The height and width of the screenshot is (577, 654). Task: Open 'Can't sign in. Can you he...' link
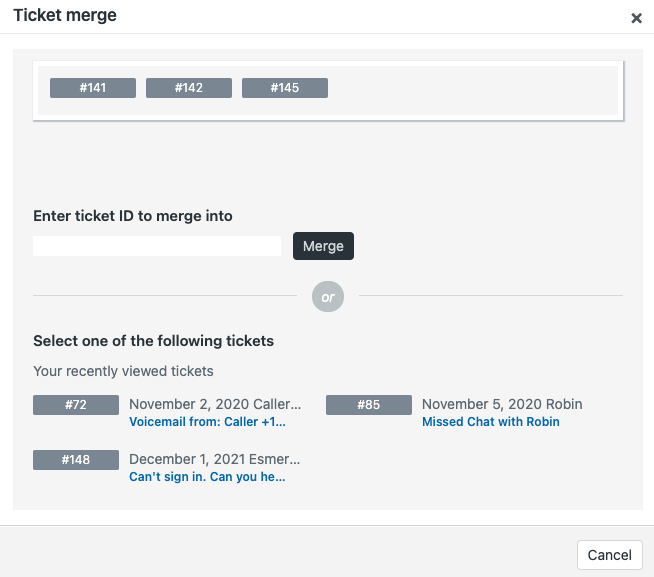click(207, 477)
